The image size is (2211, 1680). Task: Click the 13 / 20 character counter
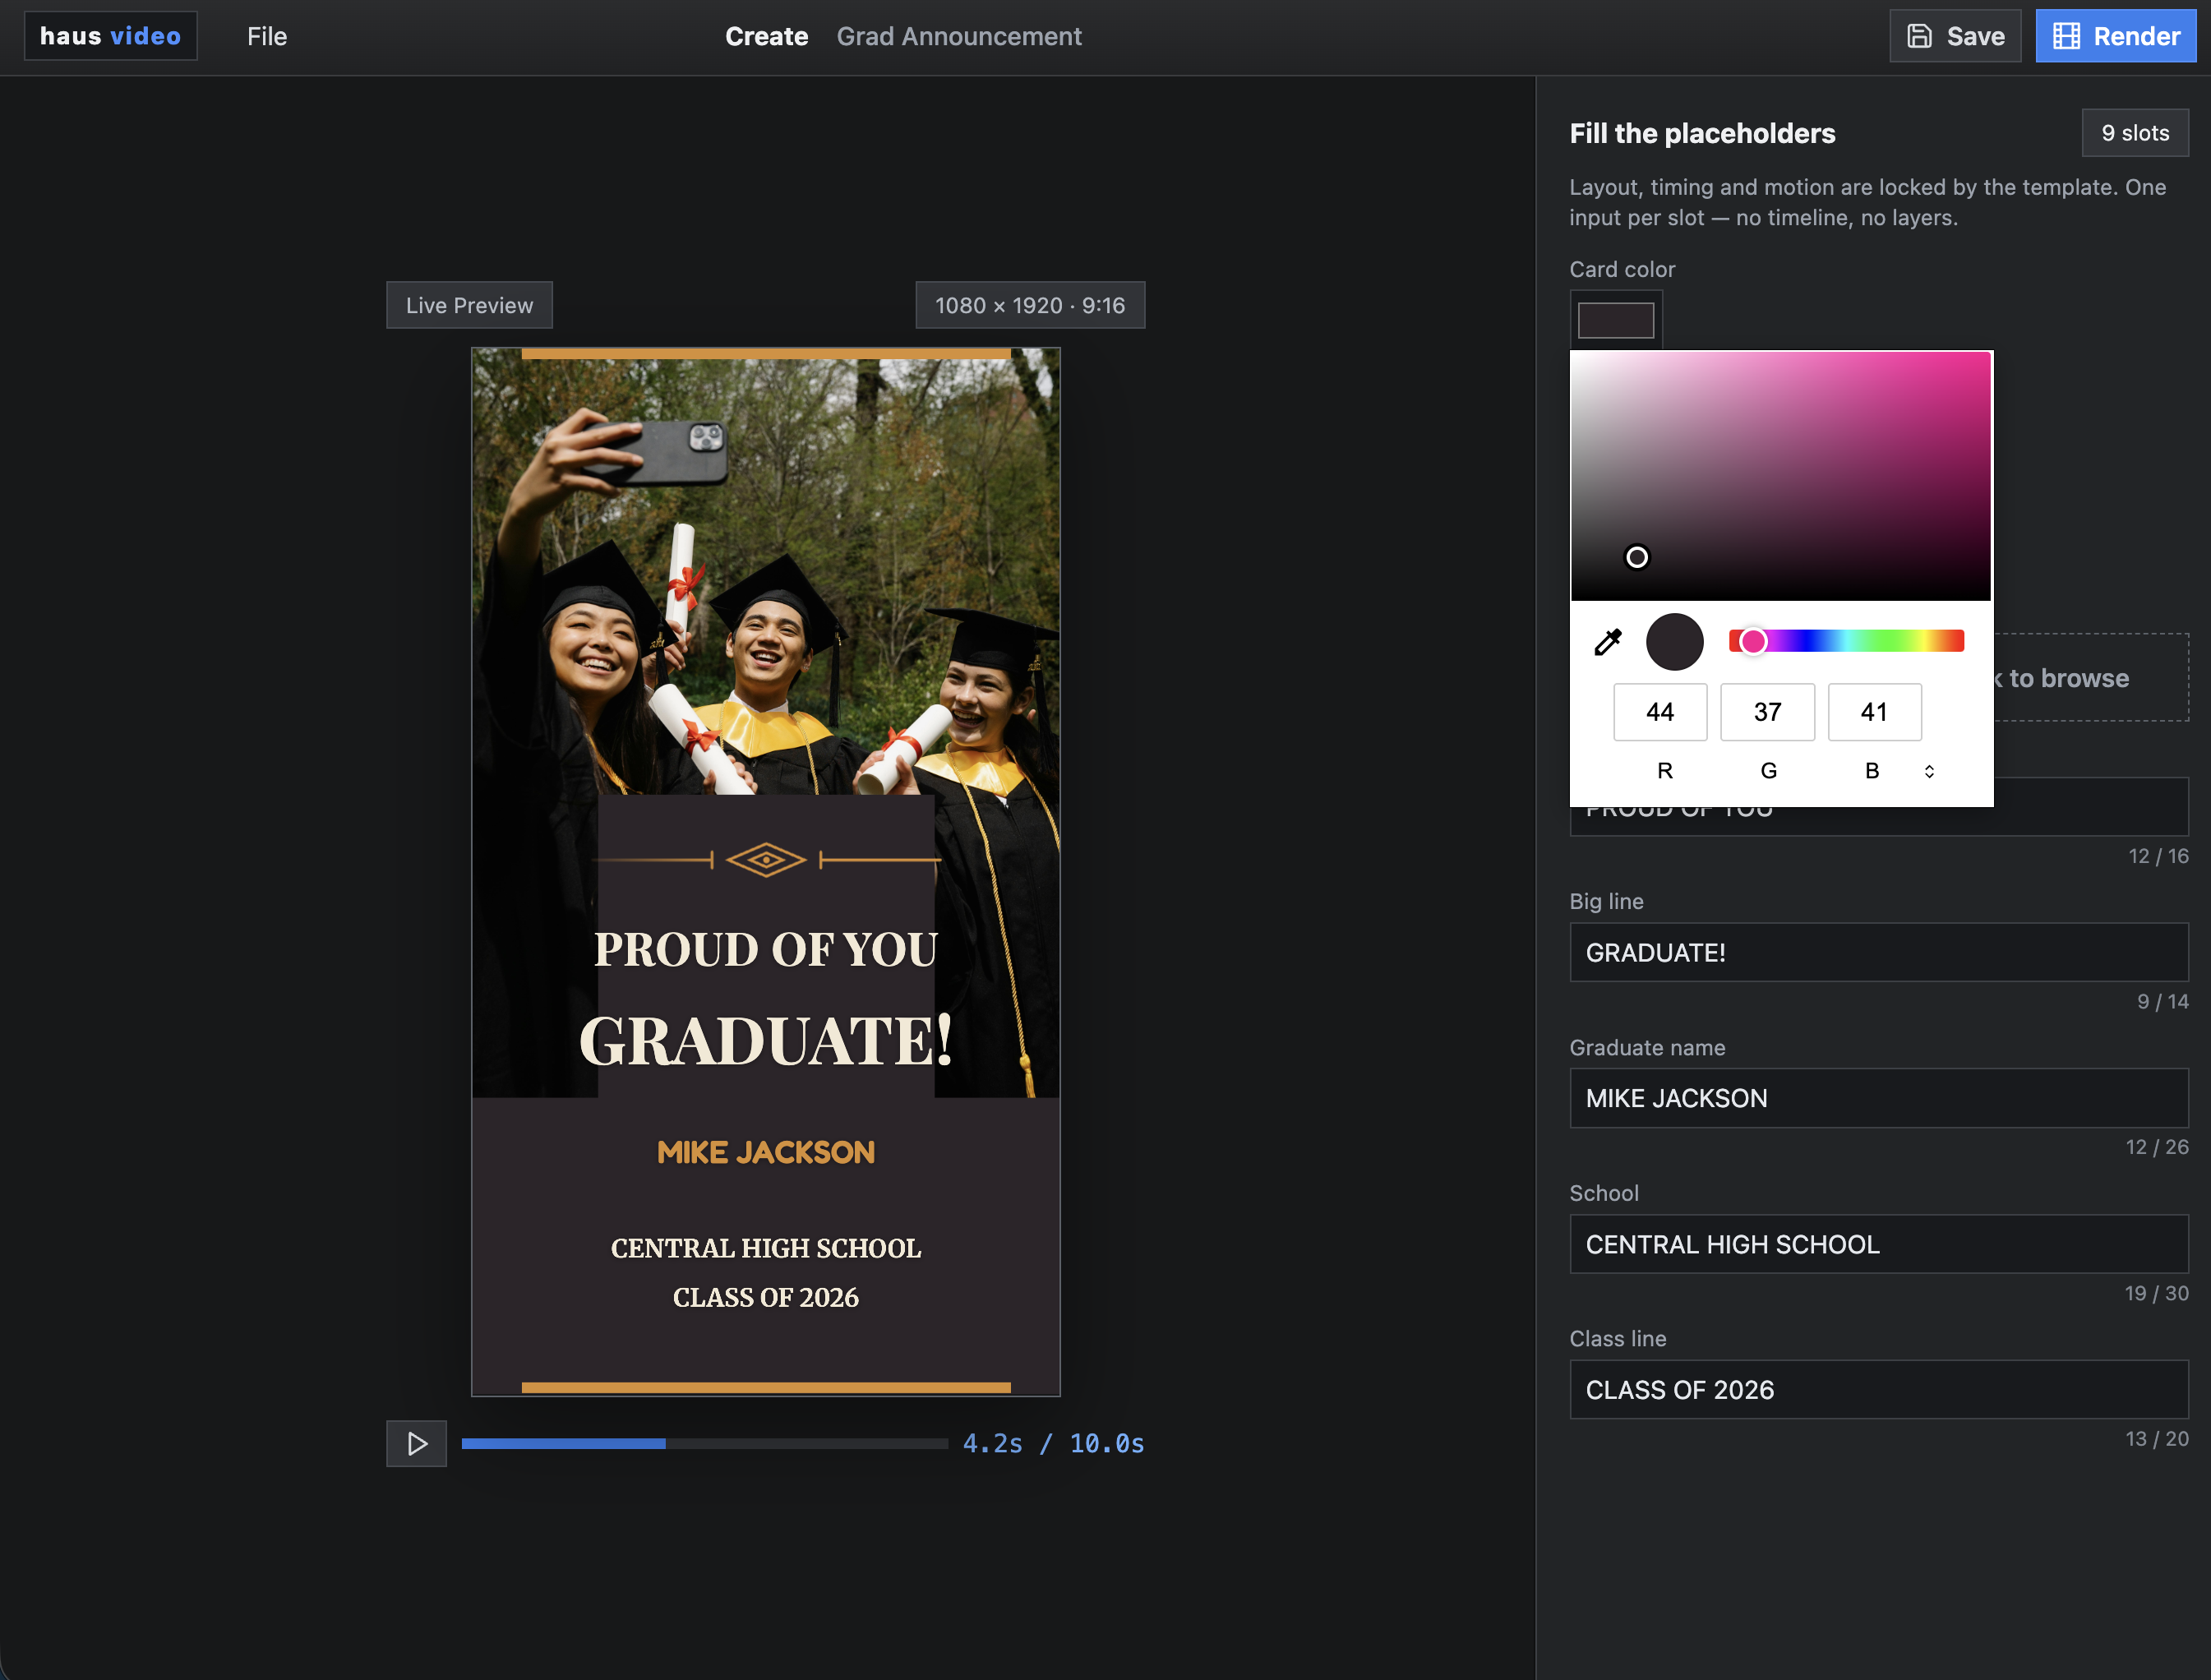click(2156, 1438)
